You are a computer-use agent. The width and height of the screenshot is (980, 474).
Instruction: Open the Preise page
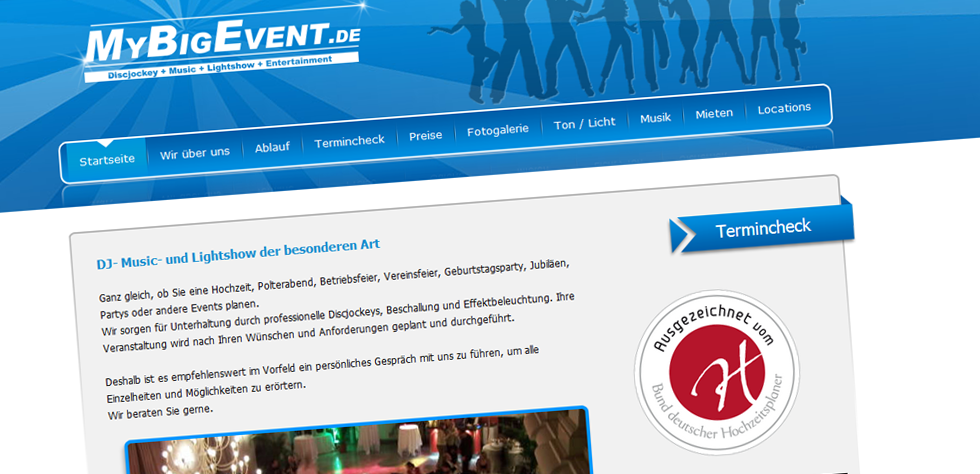425,136
